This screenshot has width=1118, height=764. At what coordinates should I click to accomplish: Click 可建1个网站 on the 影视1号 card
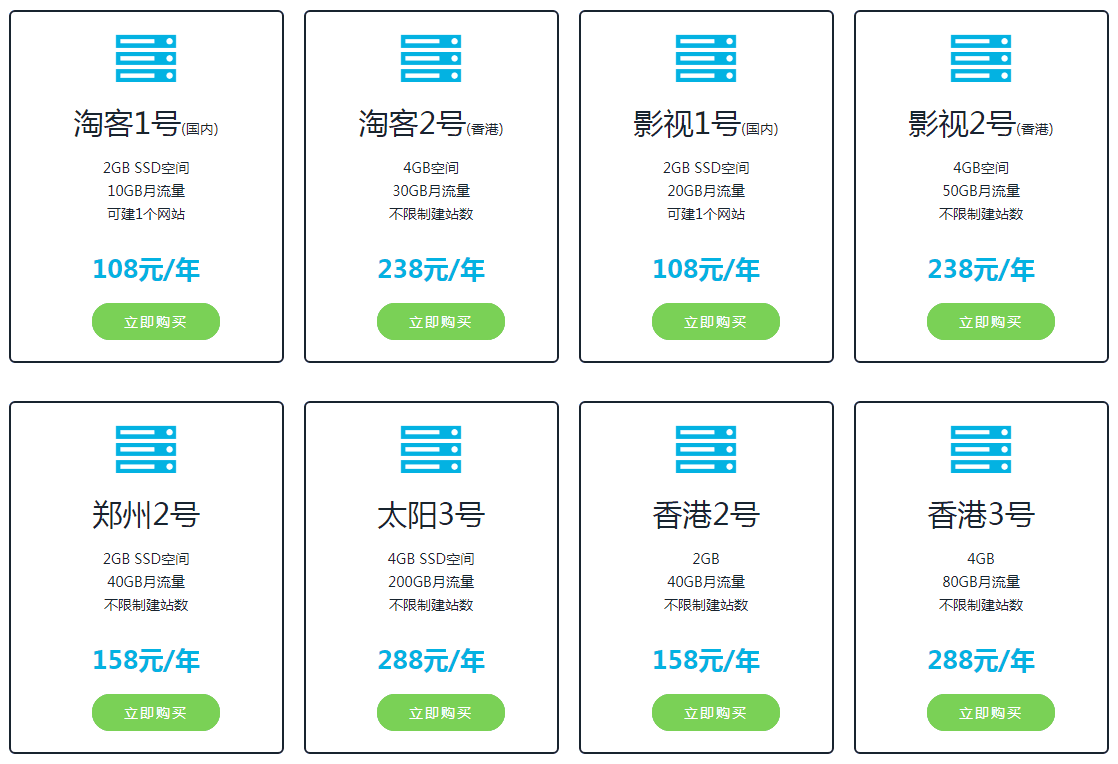[706, 214]
